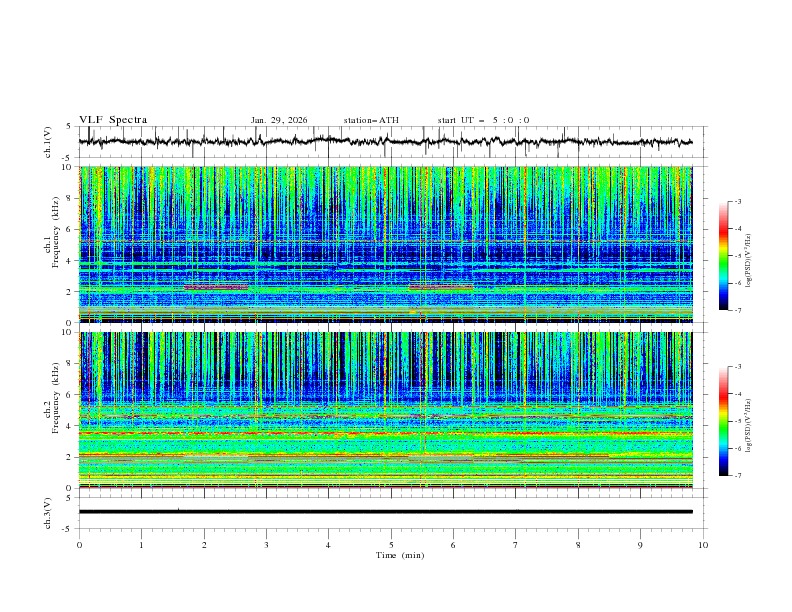Click the "-7" label on ch.1 colorbar
The image size is (792, 612).
click(737, 310)
